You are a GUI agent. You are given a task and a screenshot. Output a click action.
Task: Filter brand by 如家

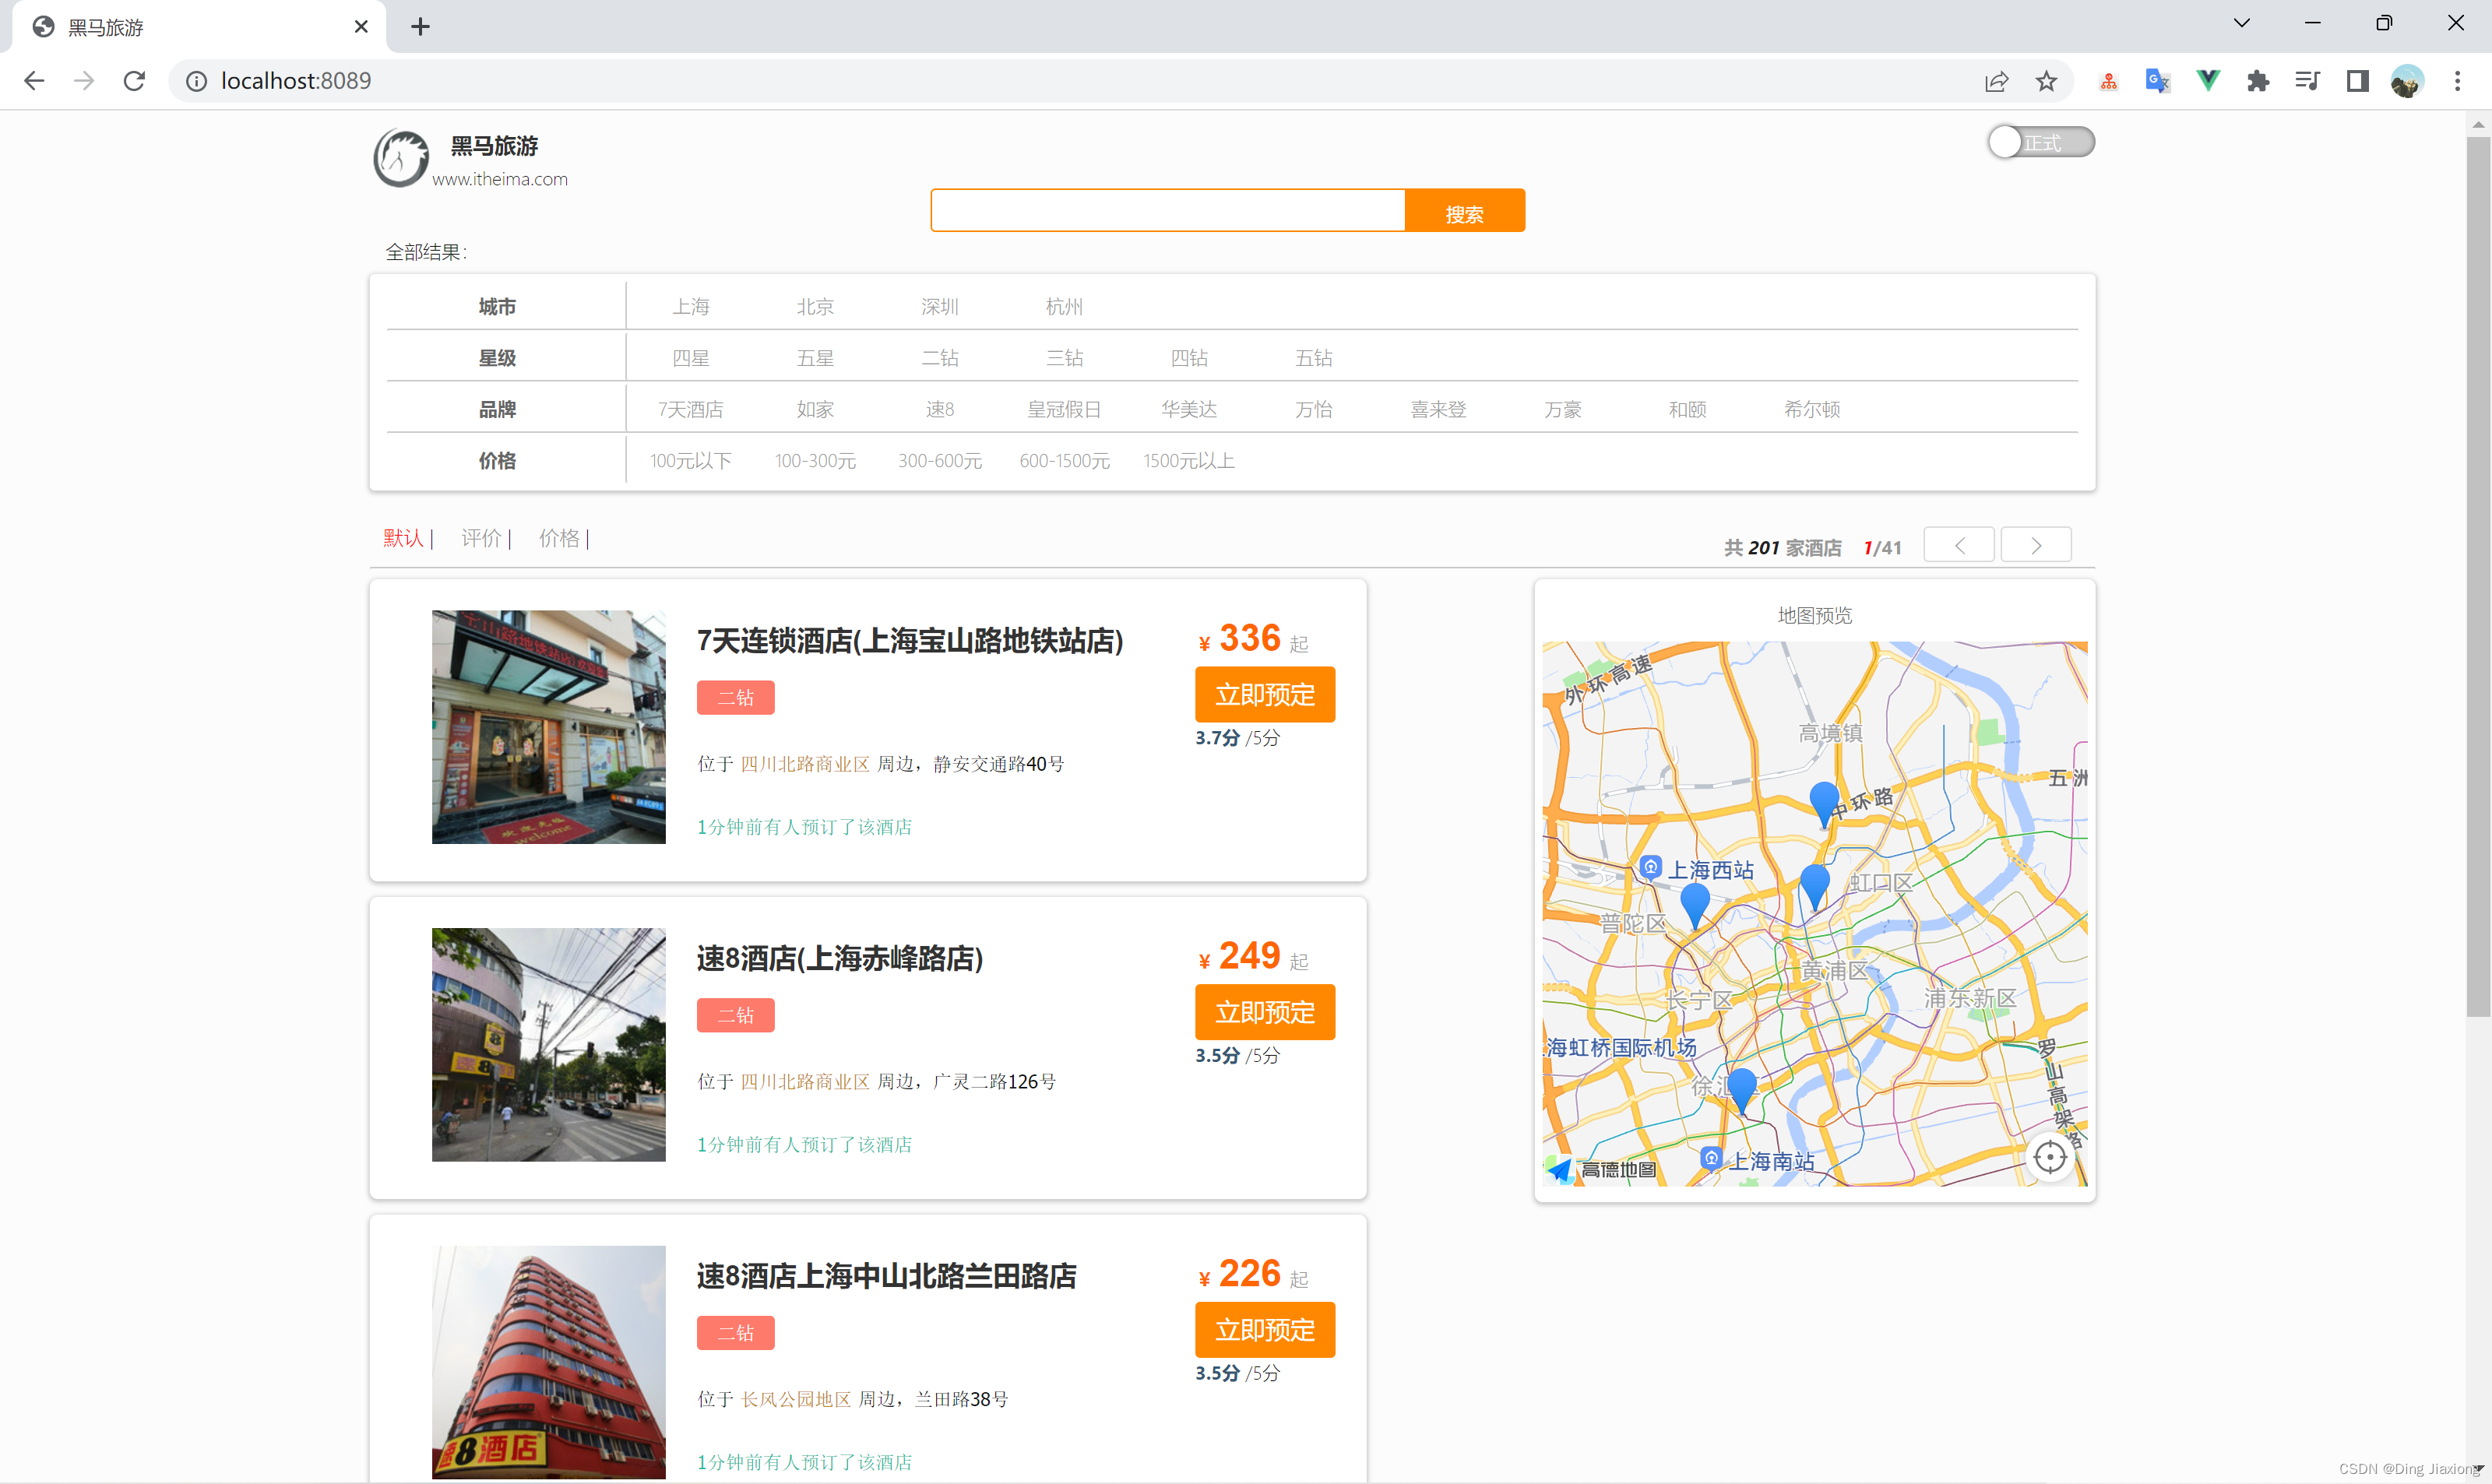pyautogui.click(x=815, y=409)
